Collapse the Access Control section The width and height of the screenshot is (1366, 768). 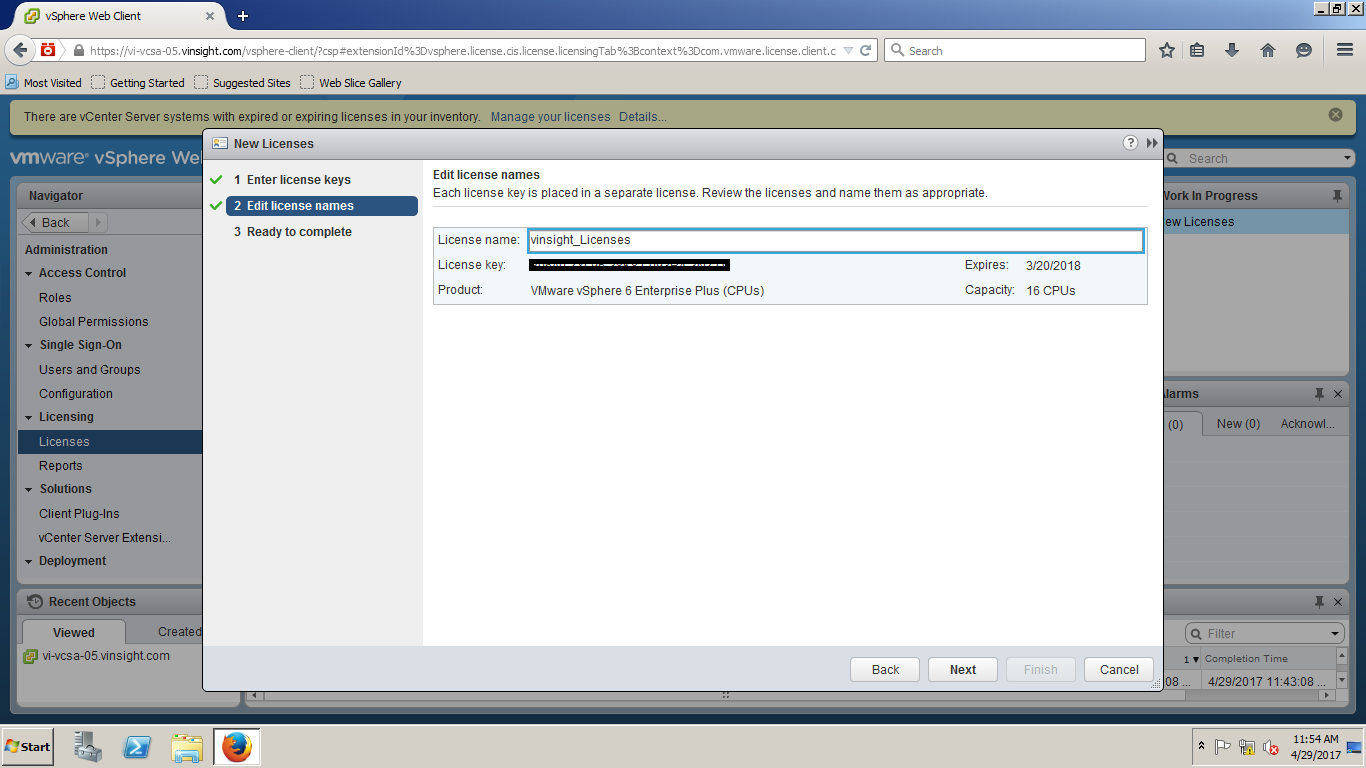pyautogui.click(x=29, y=273)
